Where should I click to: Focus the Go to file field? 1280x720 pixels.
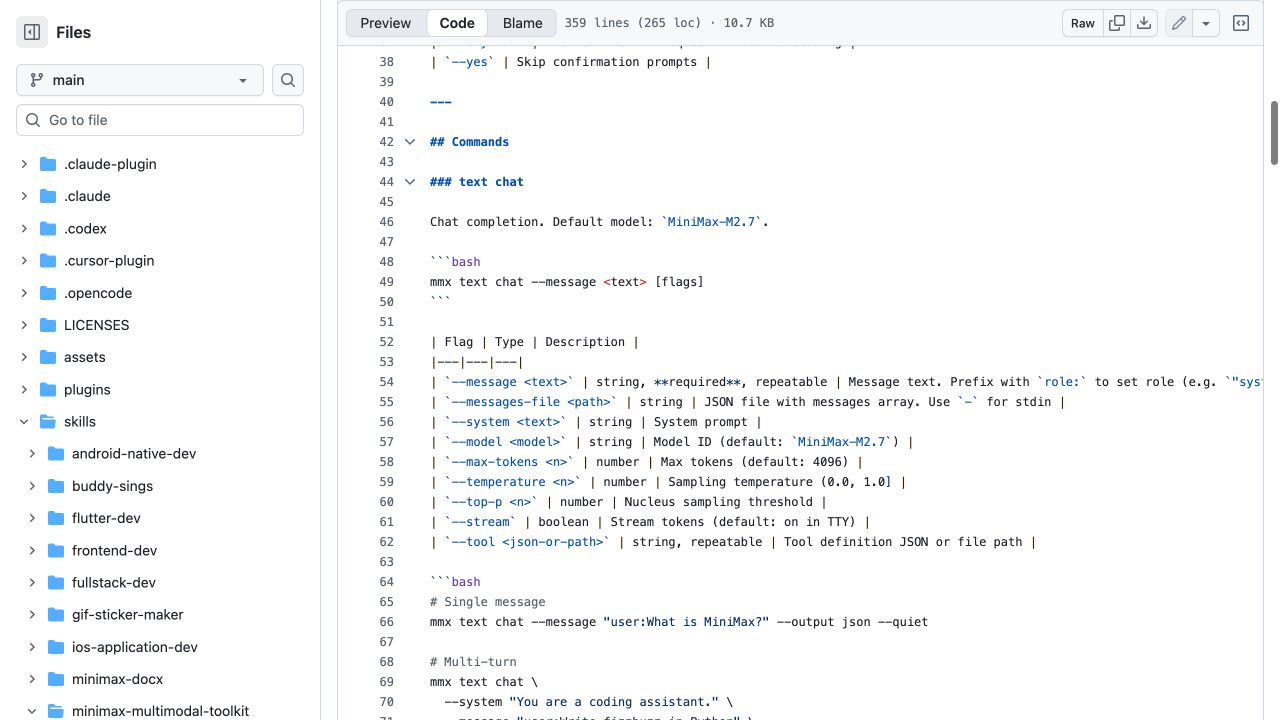click(x=160, y=120)
